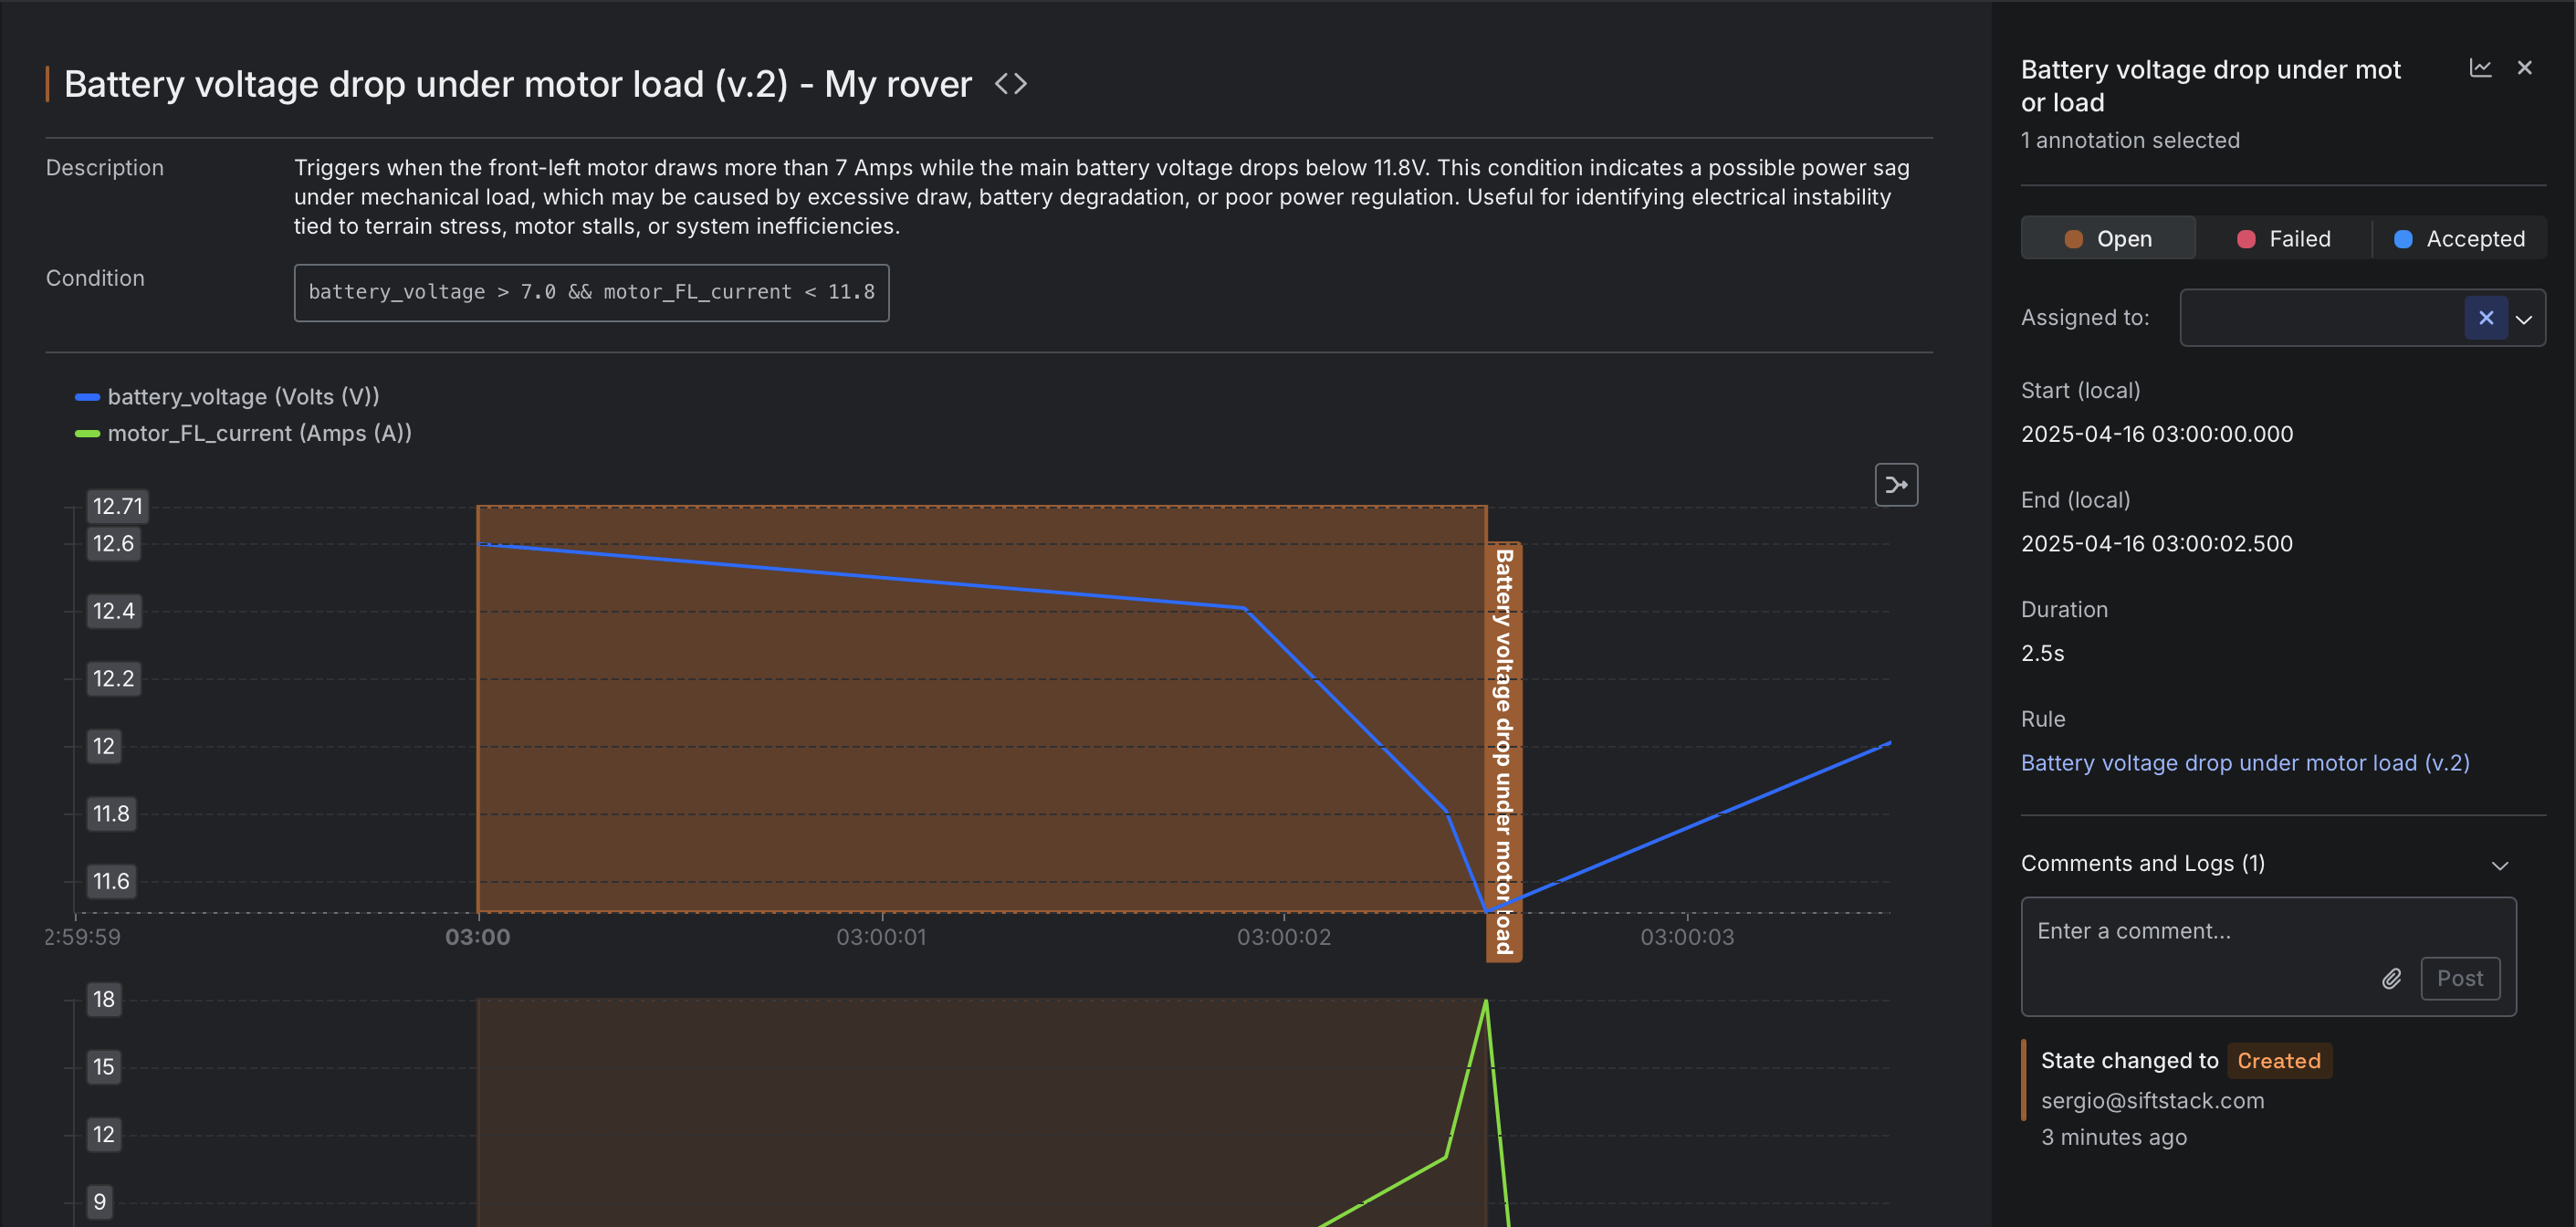
Task: Open the Assigned to dropdown arrow
Action: coord(2524,319)
